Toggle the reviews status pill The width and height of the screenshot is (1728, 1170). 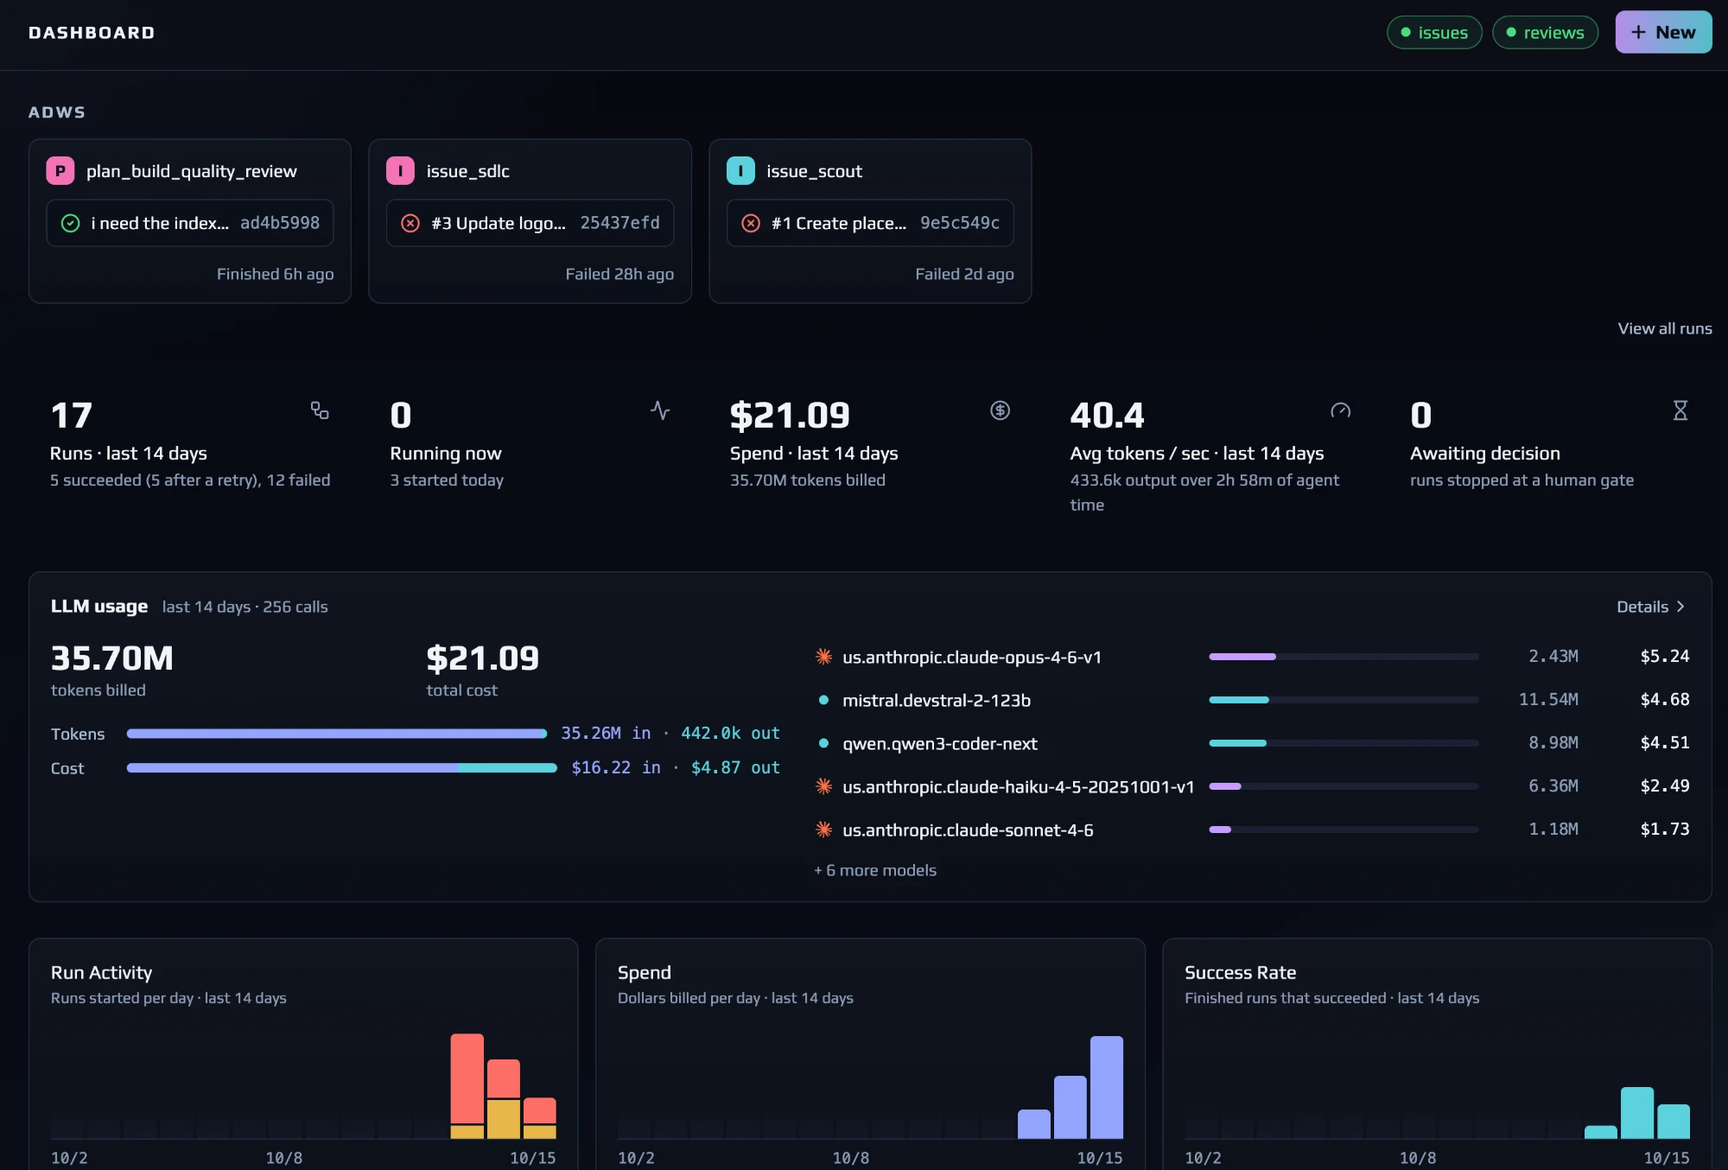click(x=1545, y=32)
